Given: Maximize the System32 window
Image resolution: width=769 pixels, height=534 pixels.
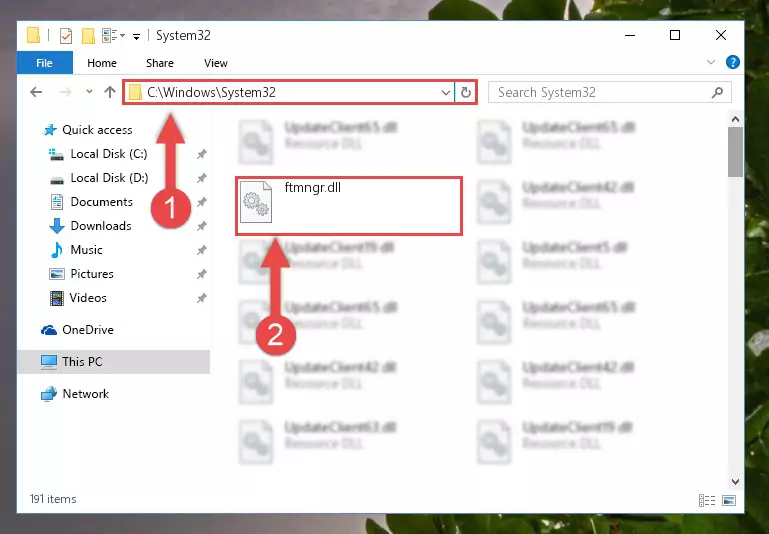Looking at the screenshot, I should pos(675,35).
